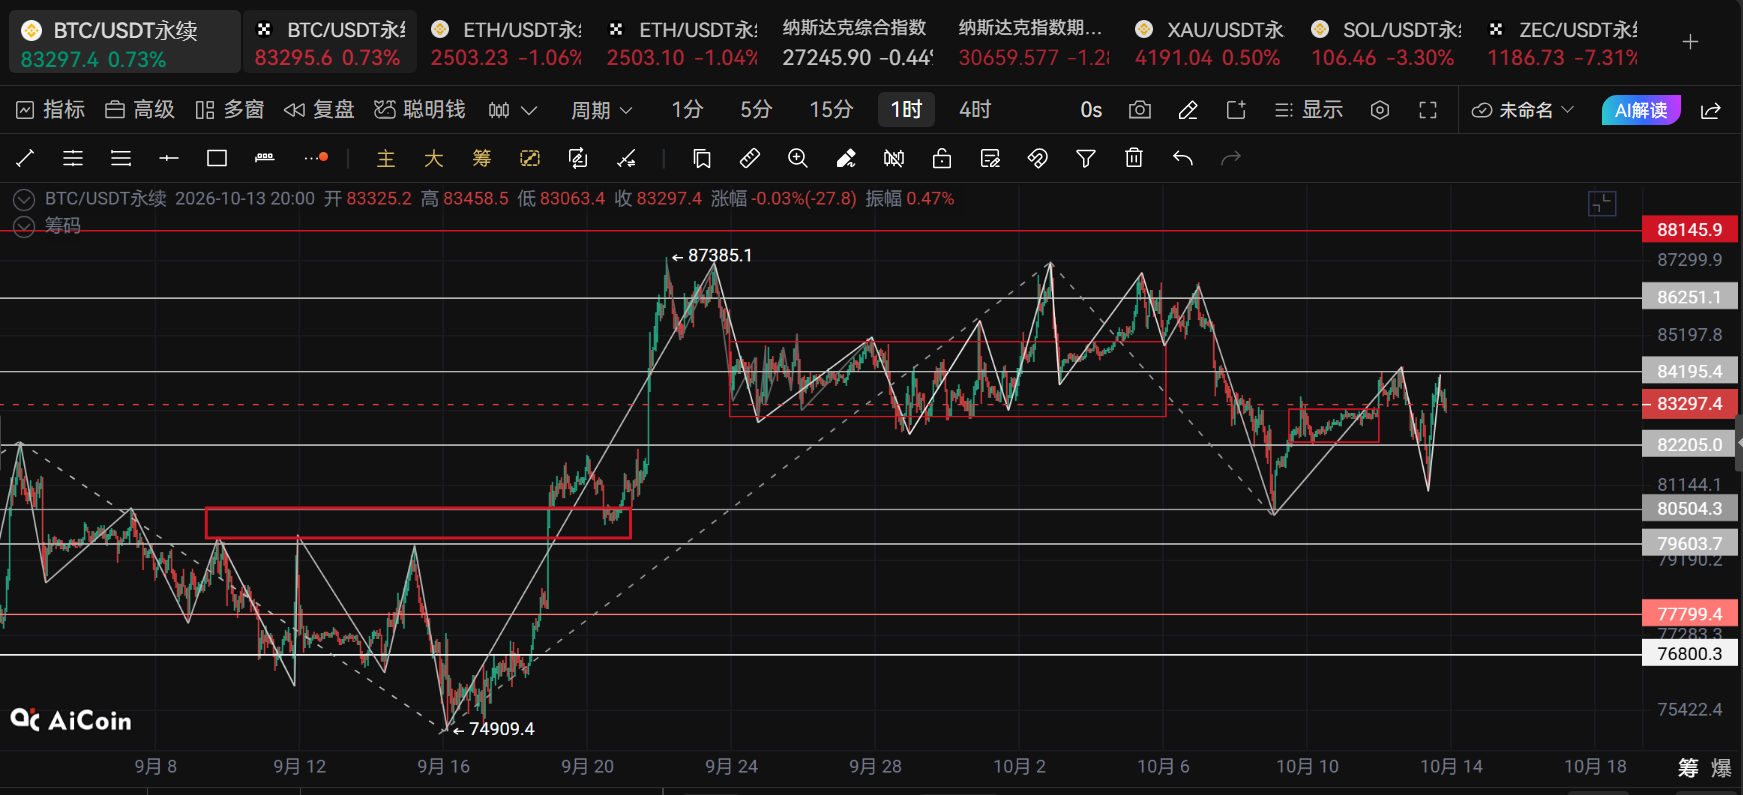Open the 未命名 layout dropdown
The height and width of the screenshot is (795, 1743).
tap(1523, 110)
